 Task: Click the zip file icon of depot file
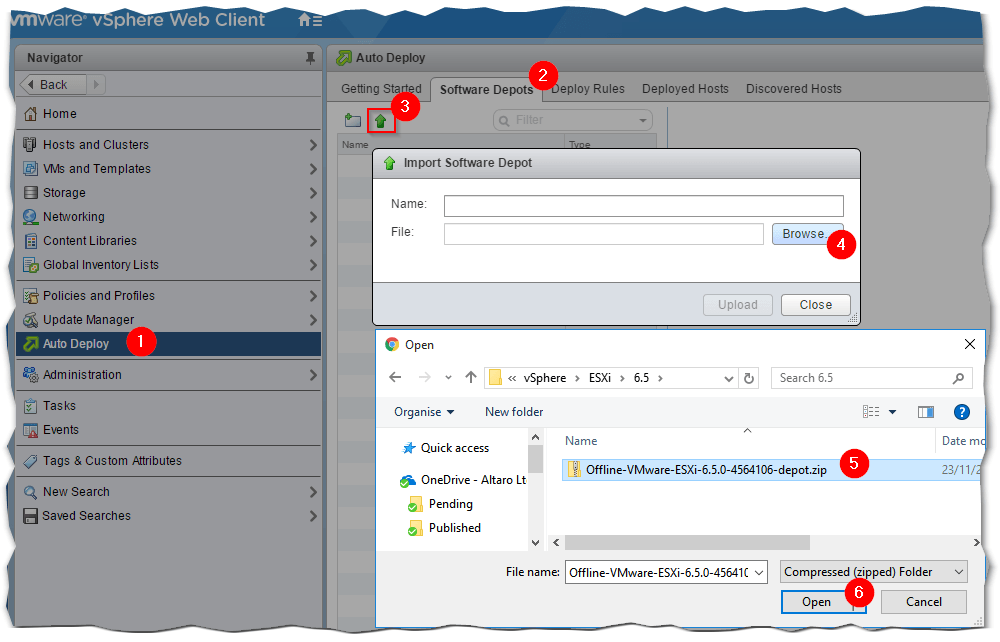tap(574, 469)
